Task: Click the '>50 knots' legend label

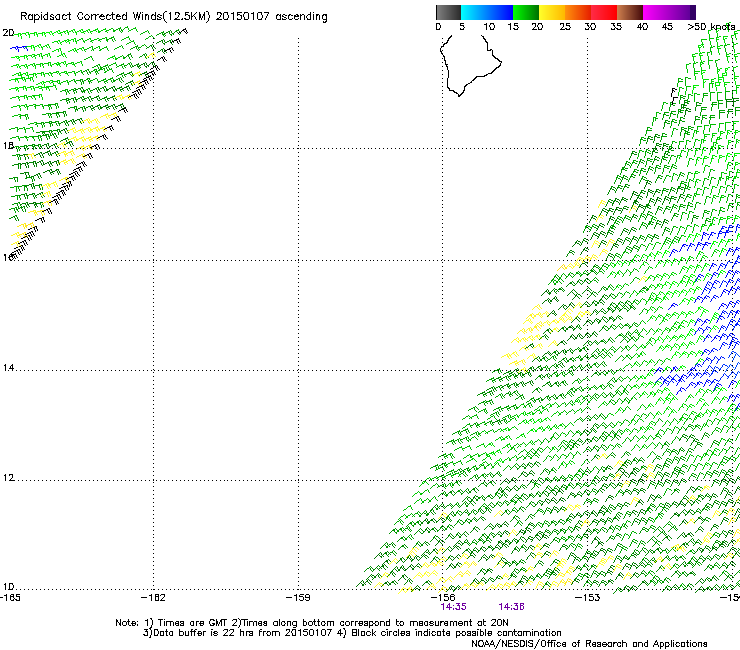Action: pyautogui.click(x=711, y=27)
